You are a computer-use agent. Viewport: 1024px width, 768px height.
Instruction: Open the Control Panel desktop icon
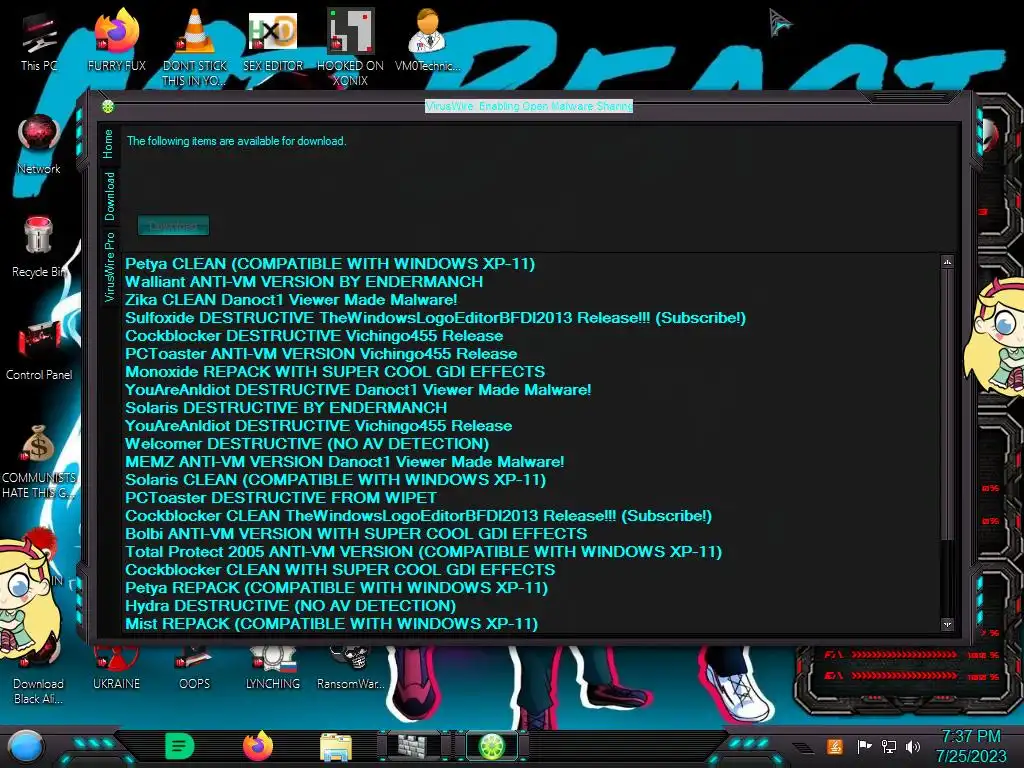39,350
